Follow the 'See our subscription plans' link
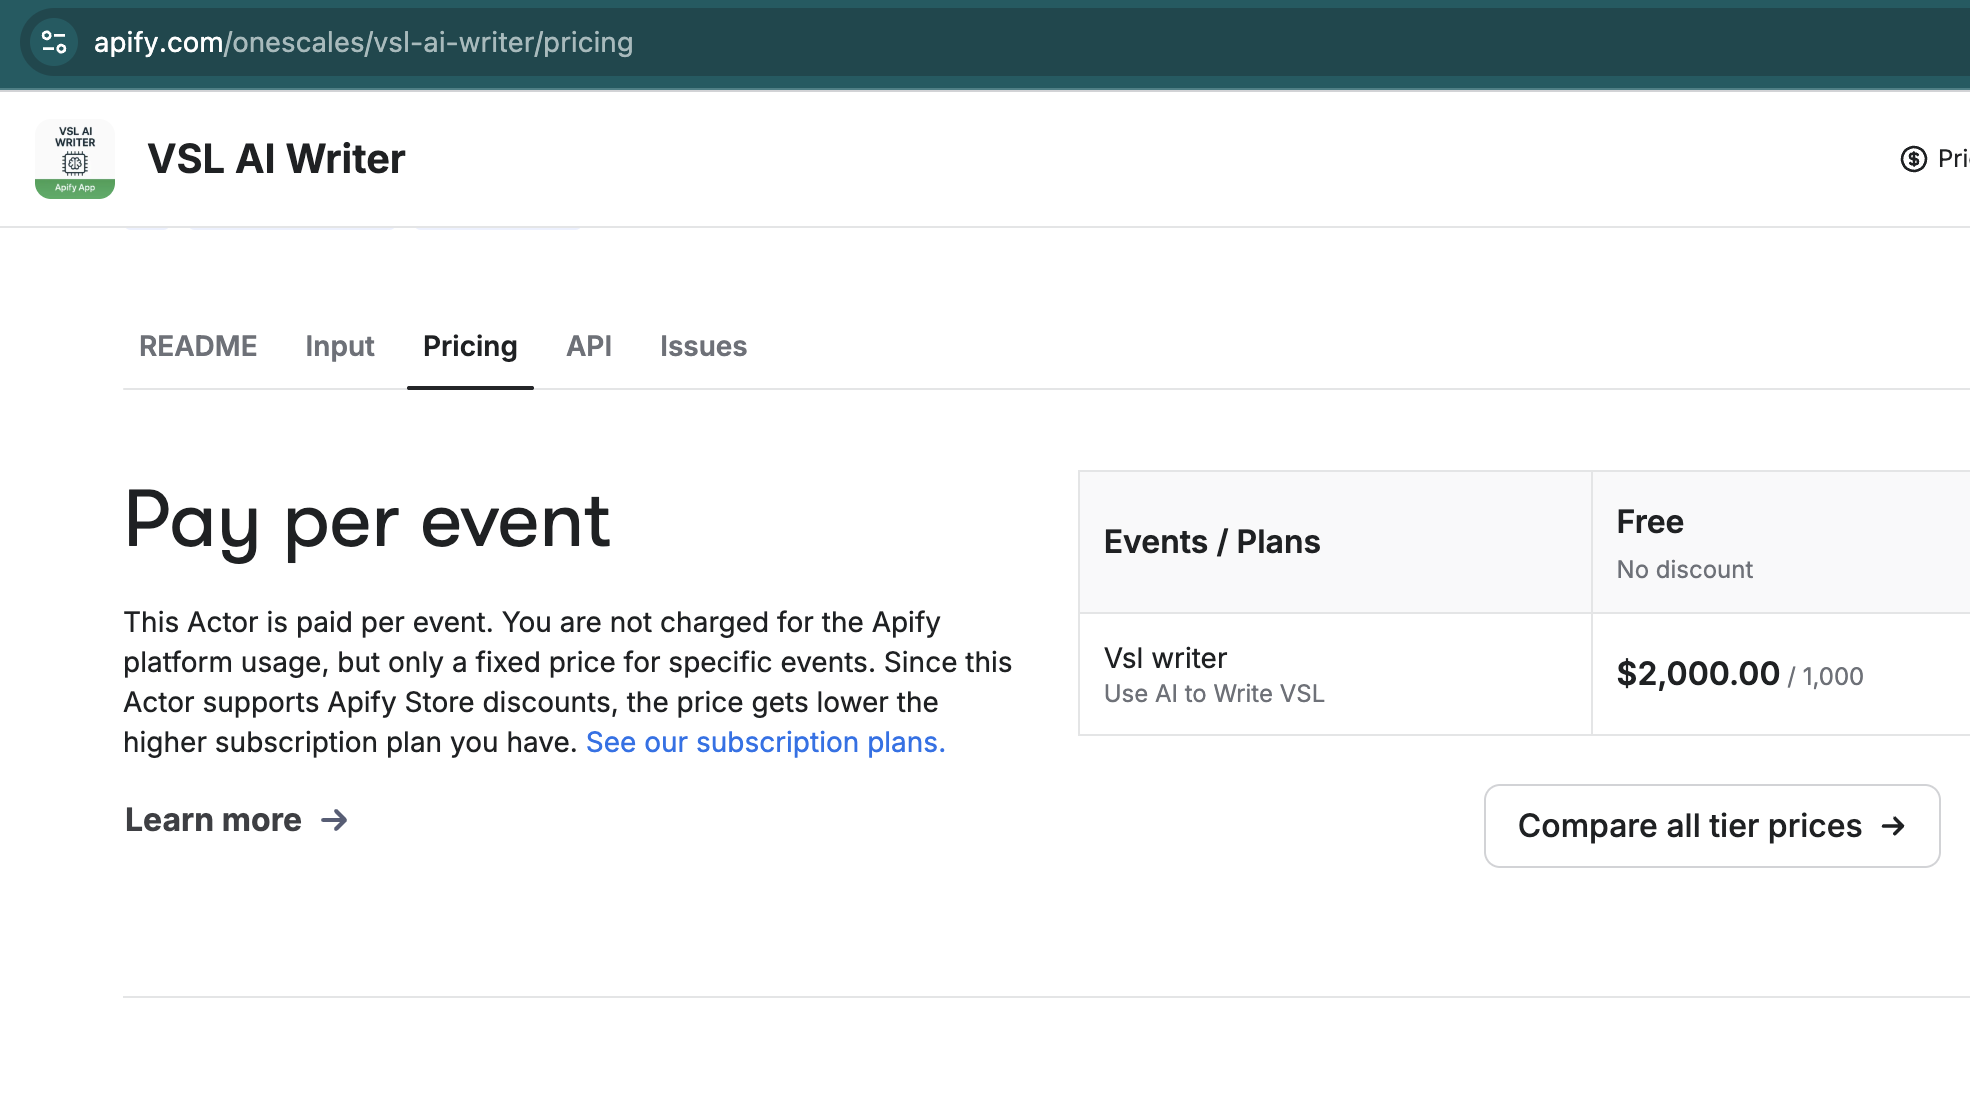The height and width of the screenshot is (1106, 1970). click(x=765, y=742)
